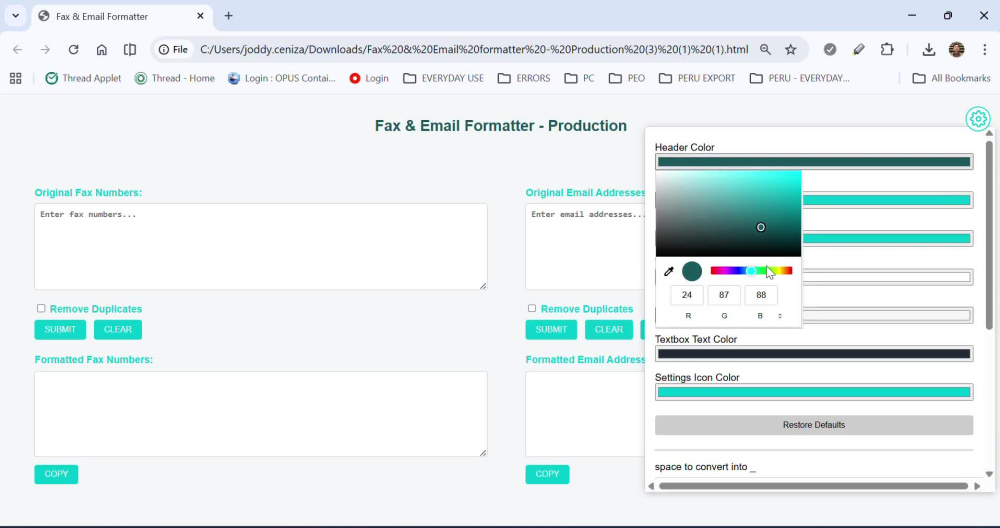The width and height of the screenshot is (1000, 528).
Task: Click the B value field showing 88
Action: (761, 295)
